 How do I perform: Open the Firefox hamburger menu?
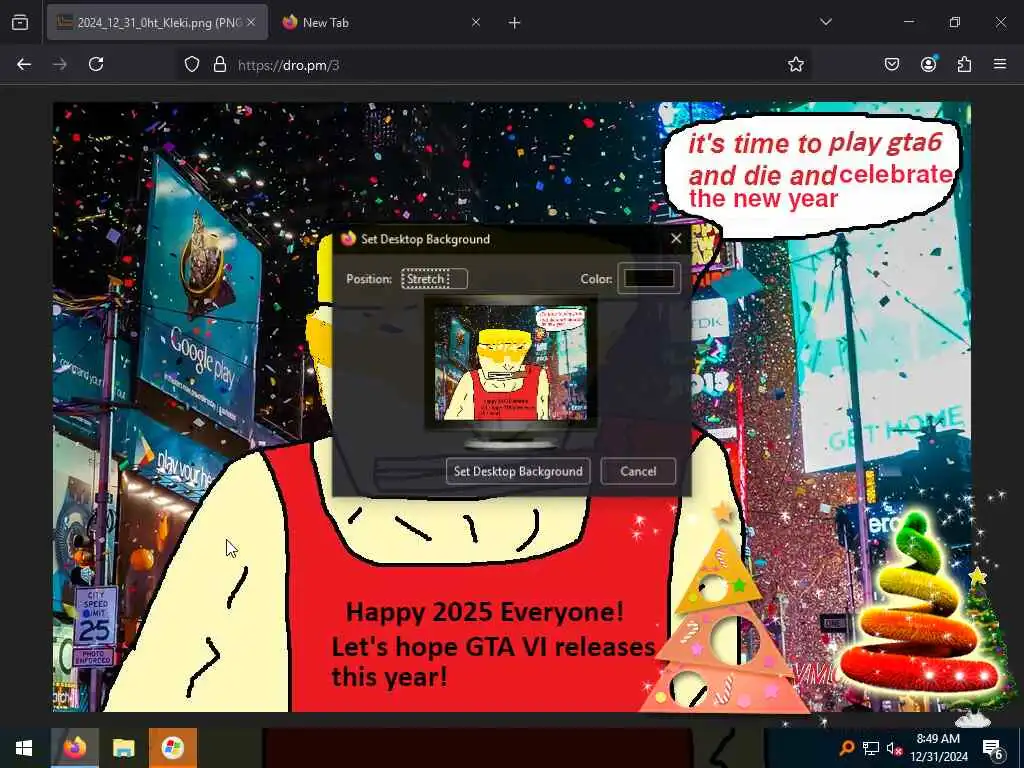point(1000,64)
